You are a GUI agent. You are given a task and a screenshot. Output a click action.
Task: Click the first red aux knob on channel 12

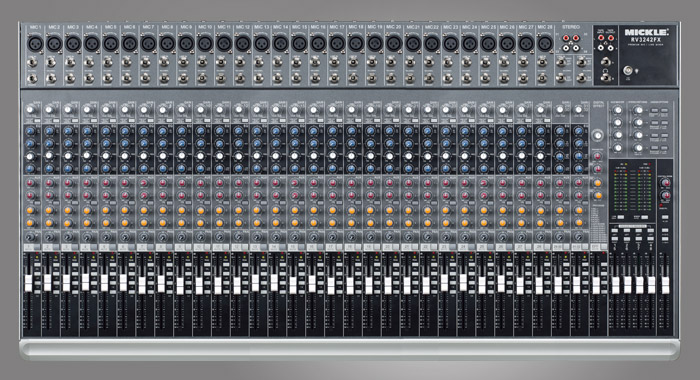[238, 183]
